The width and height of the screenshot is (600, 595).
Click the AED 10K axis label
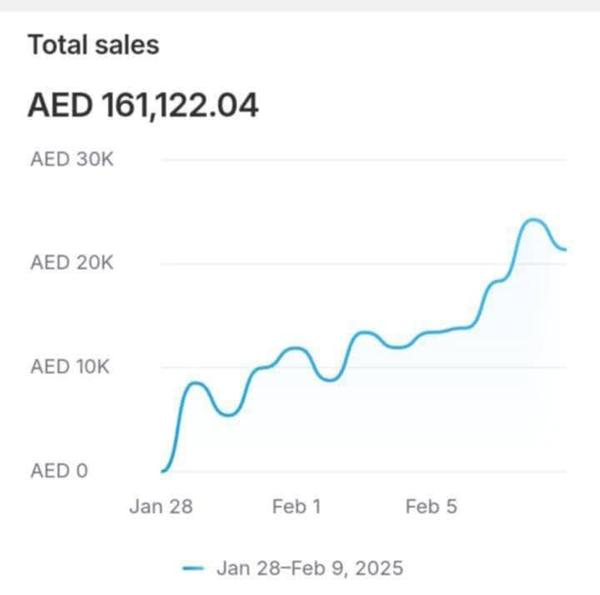72,367
